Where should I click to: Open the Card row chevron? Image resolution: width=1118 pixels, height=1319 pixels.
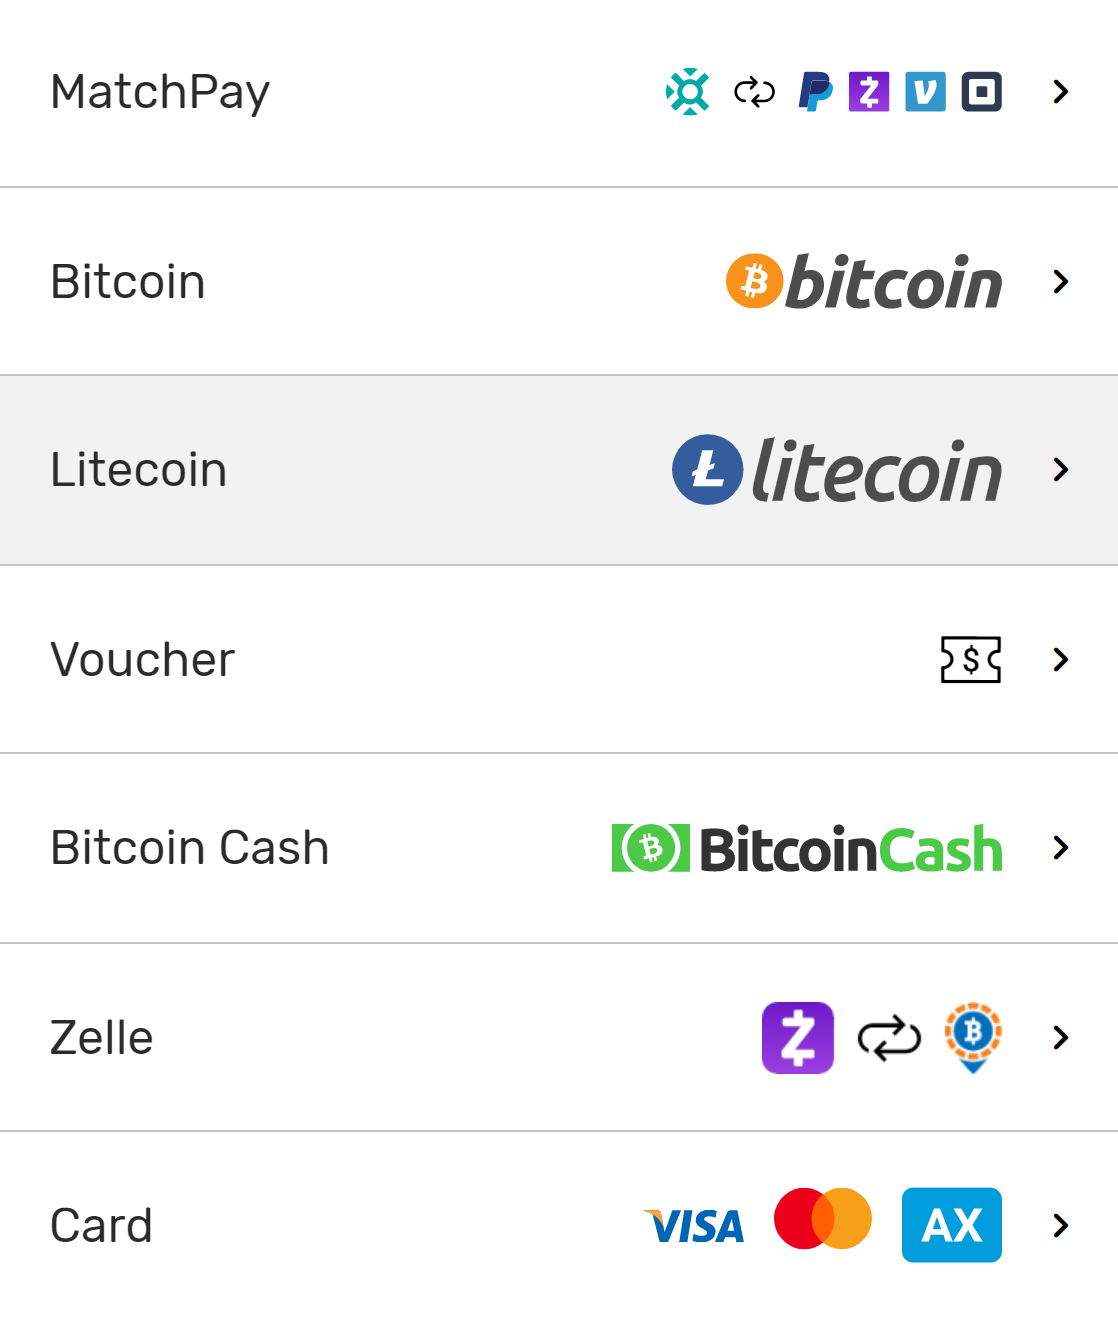click(1061, 1225)
